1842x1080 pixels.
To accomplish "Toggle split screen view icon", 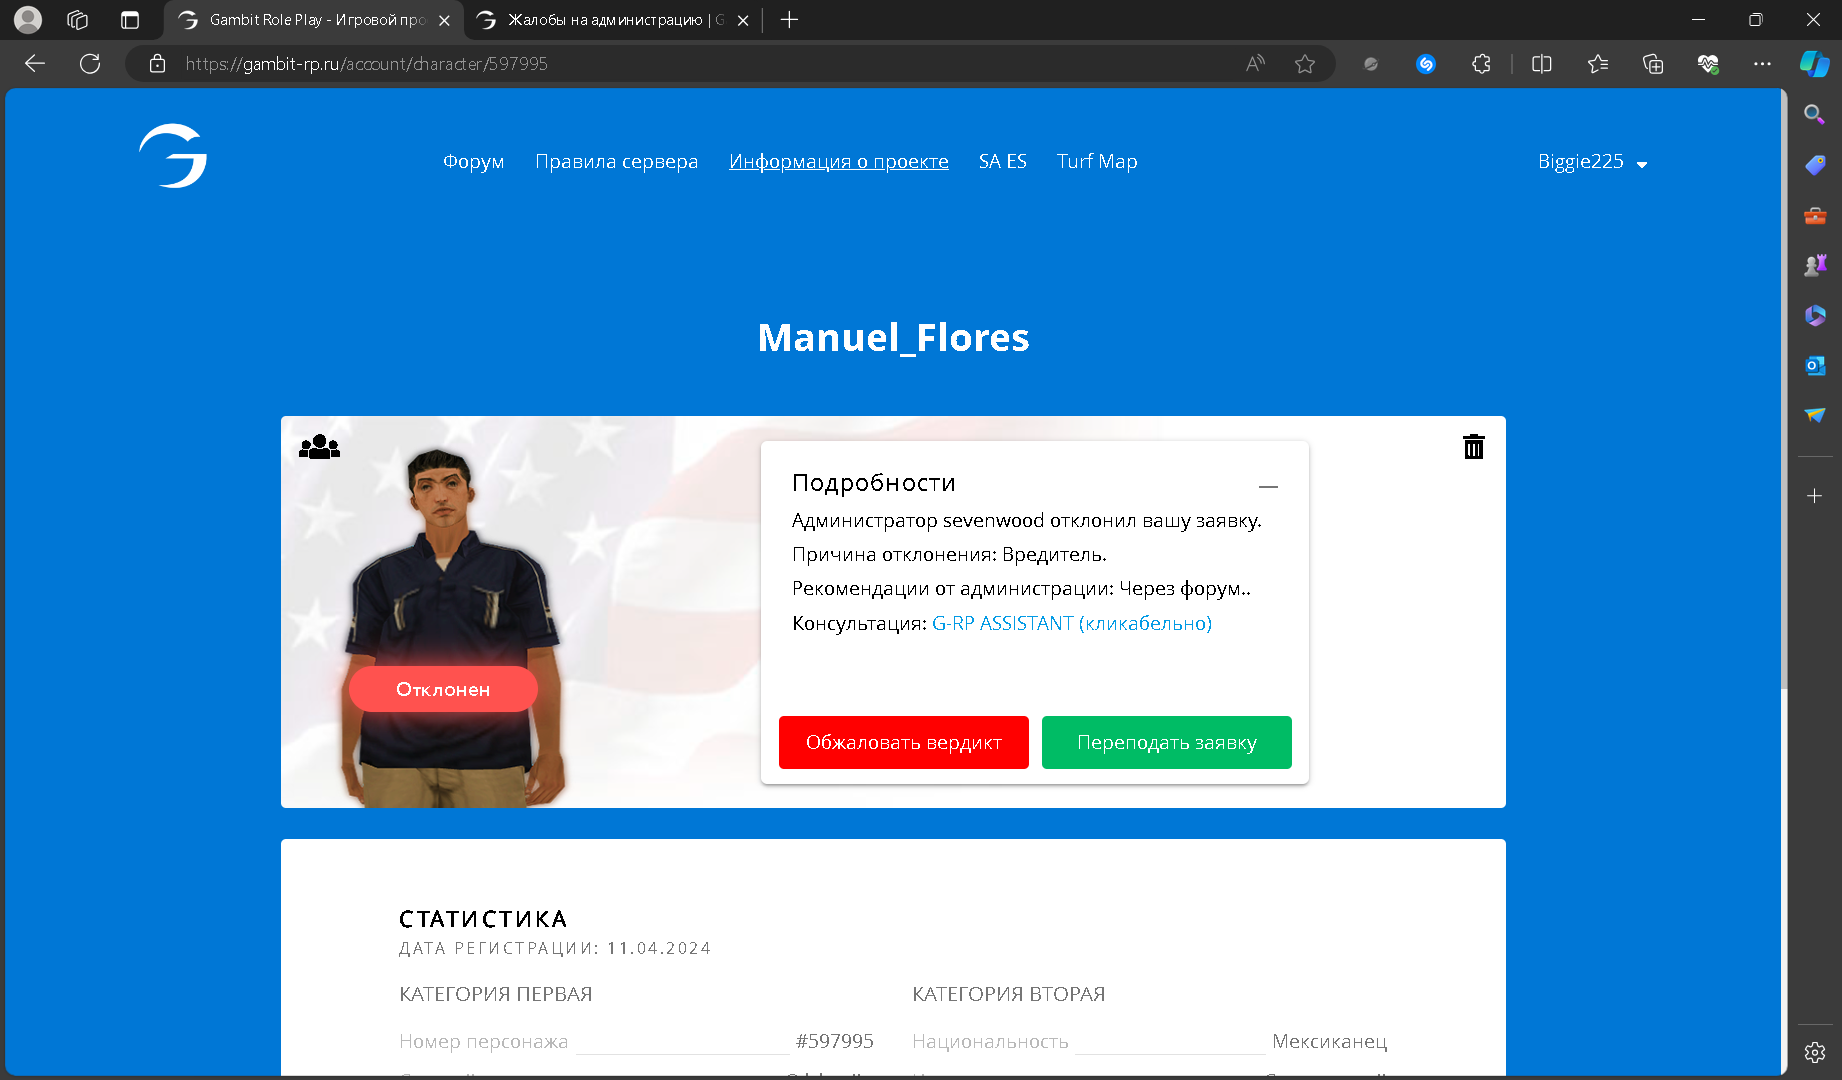I will tap(1541, 64).
